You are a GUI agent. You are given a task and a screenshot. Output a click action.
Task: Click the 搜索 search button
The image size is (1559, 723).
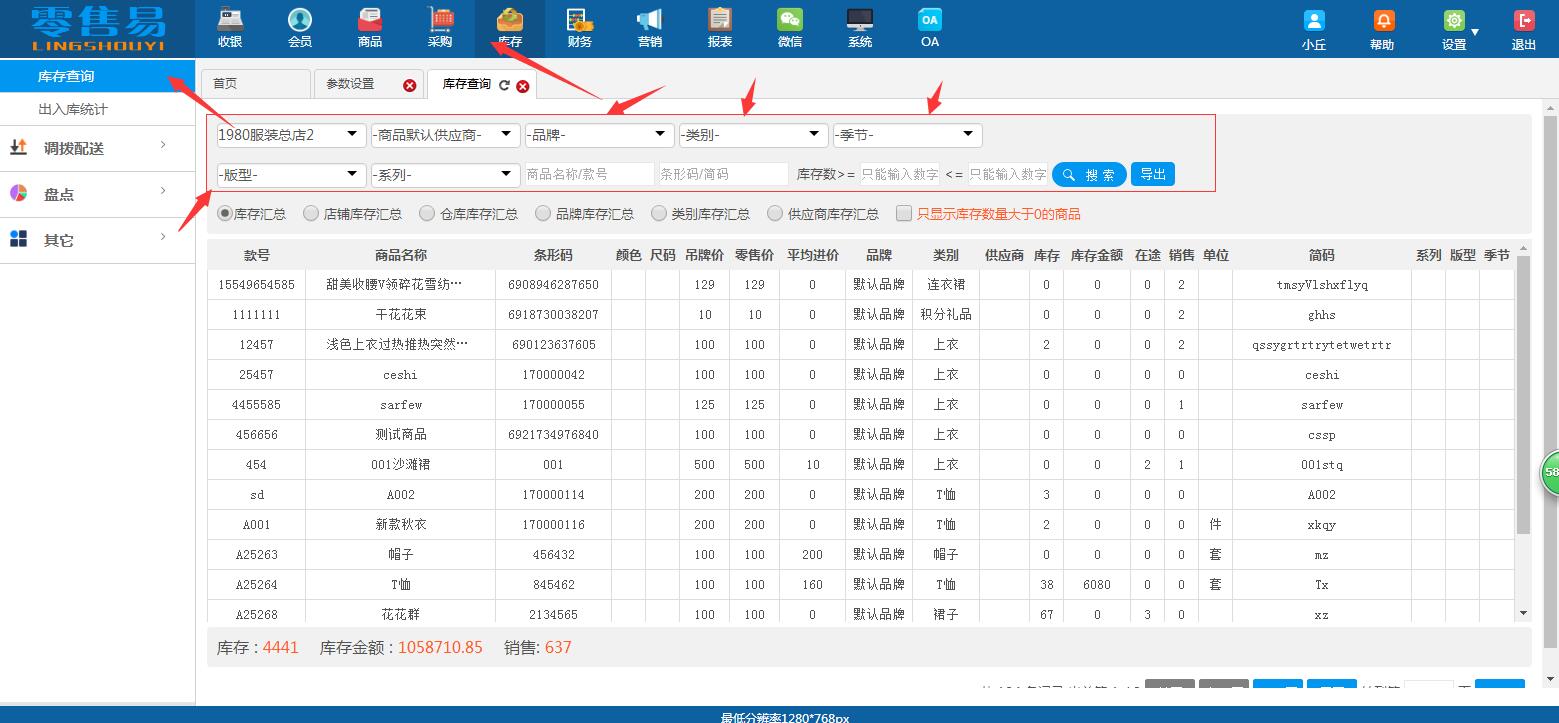click(1089, 174)
